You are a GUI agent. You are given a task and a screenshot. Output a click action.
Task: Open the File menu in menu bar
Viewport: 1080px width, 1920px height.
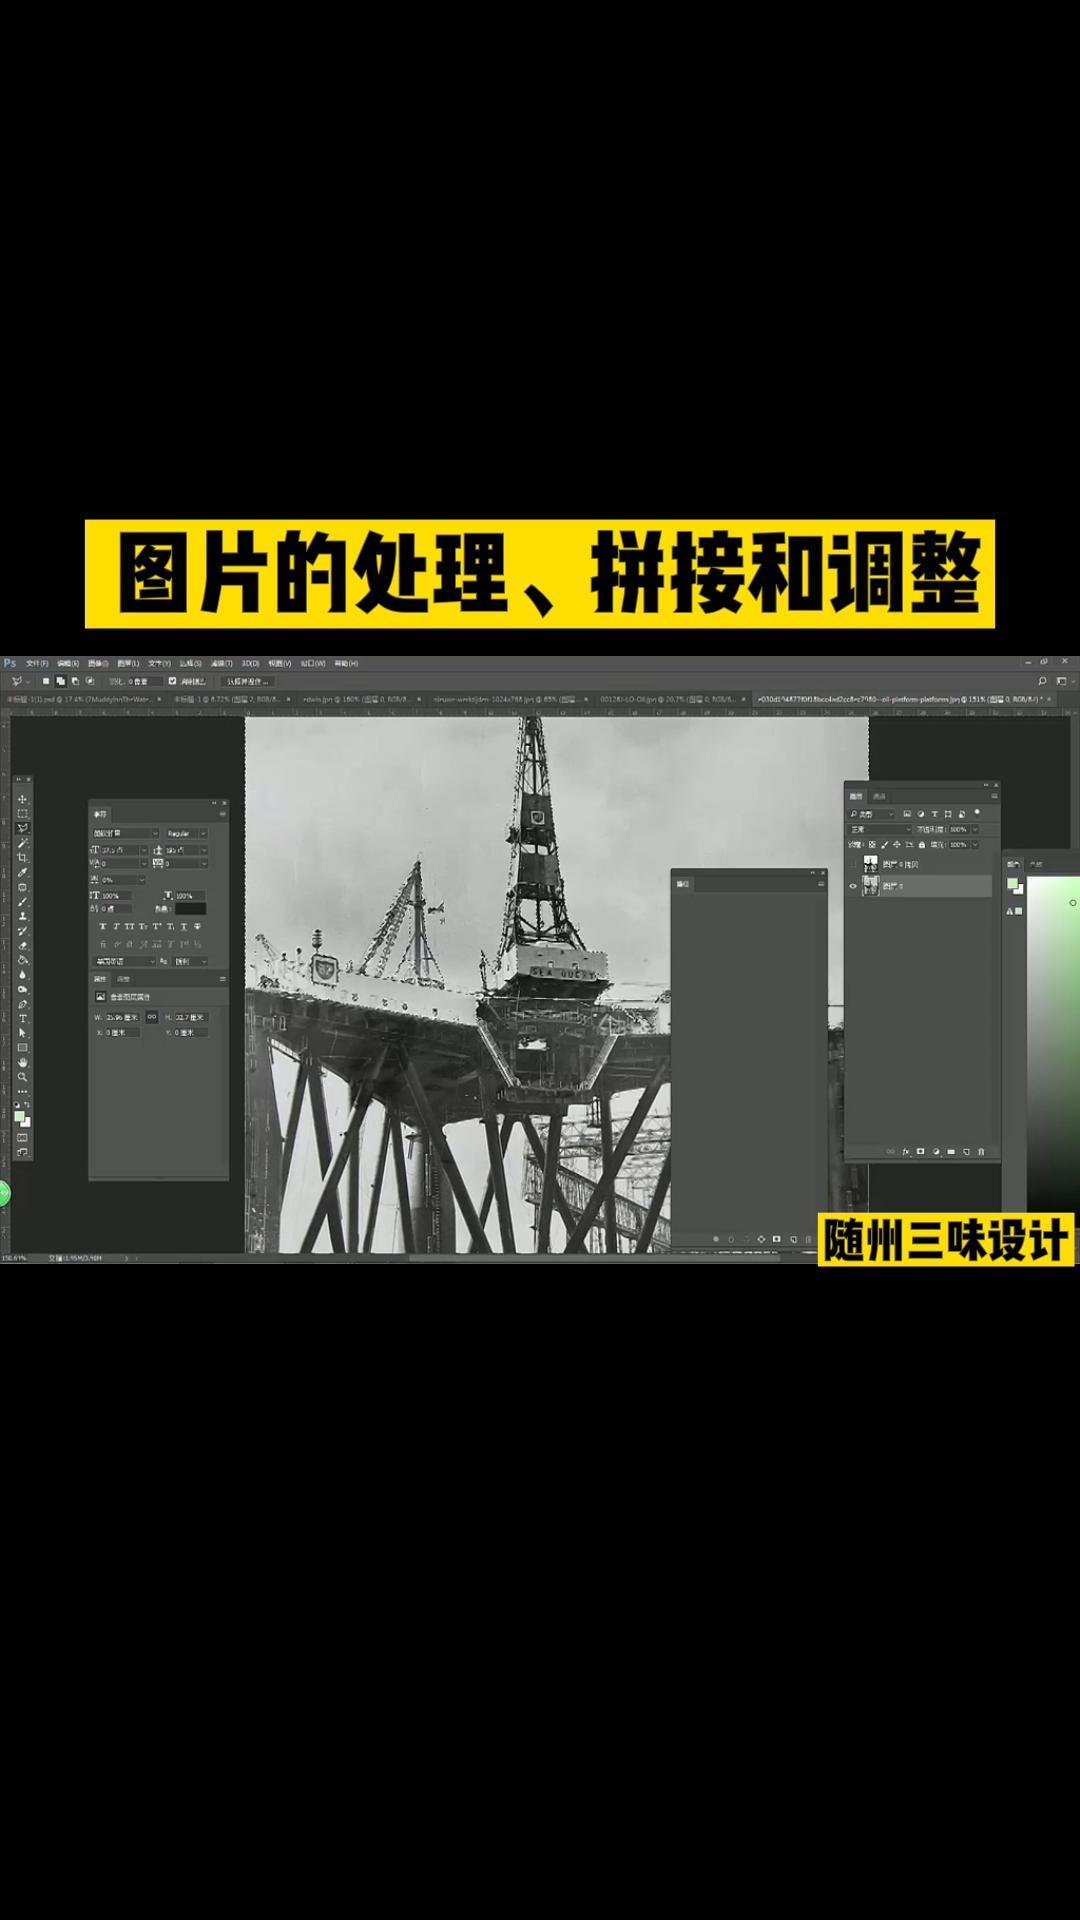coord(37,663)
